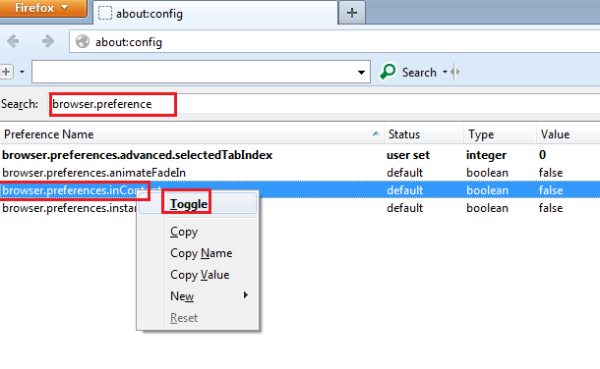Click the toolbar resize handle icon
This screenshot has width=600, height=369.
tap(455, 72)
